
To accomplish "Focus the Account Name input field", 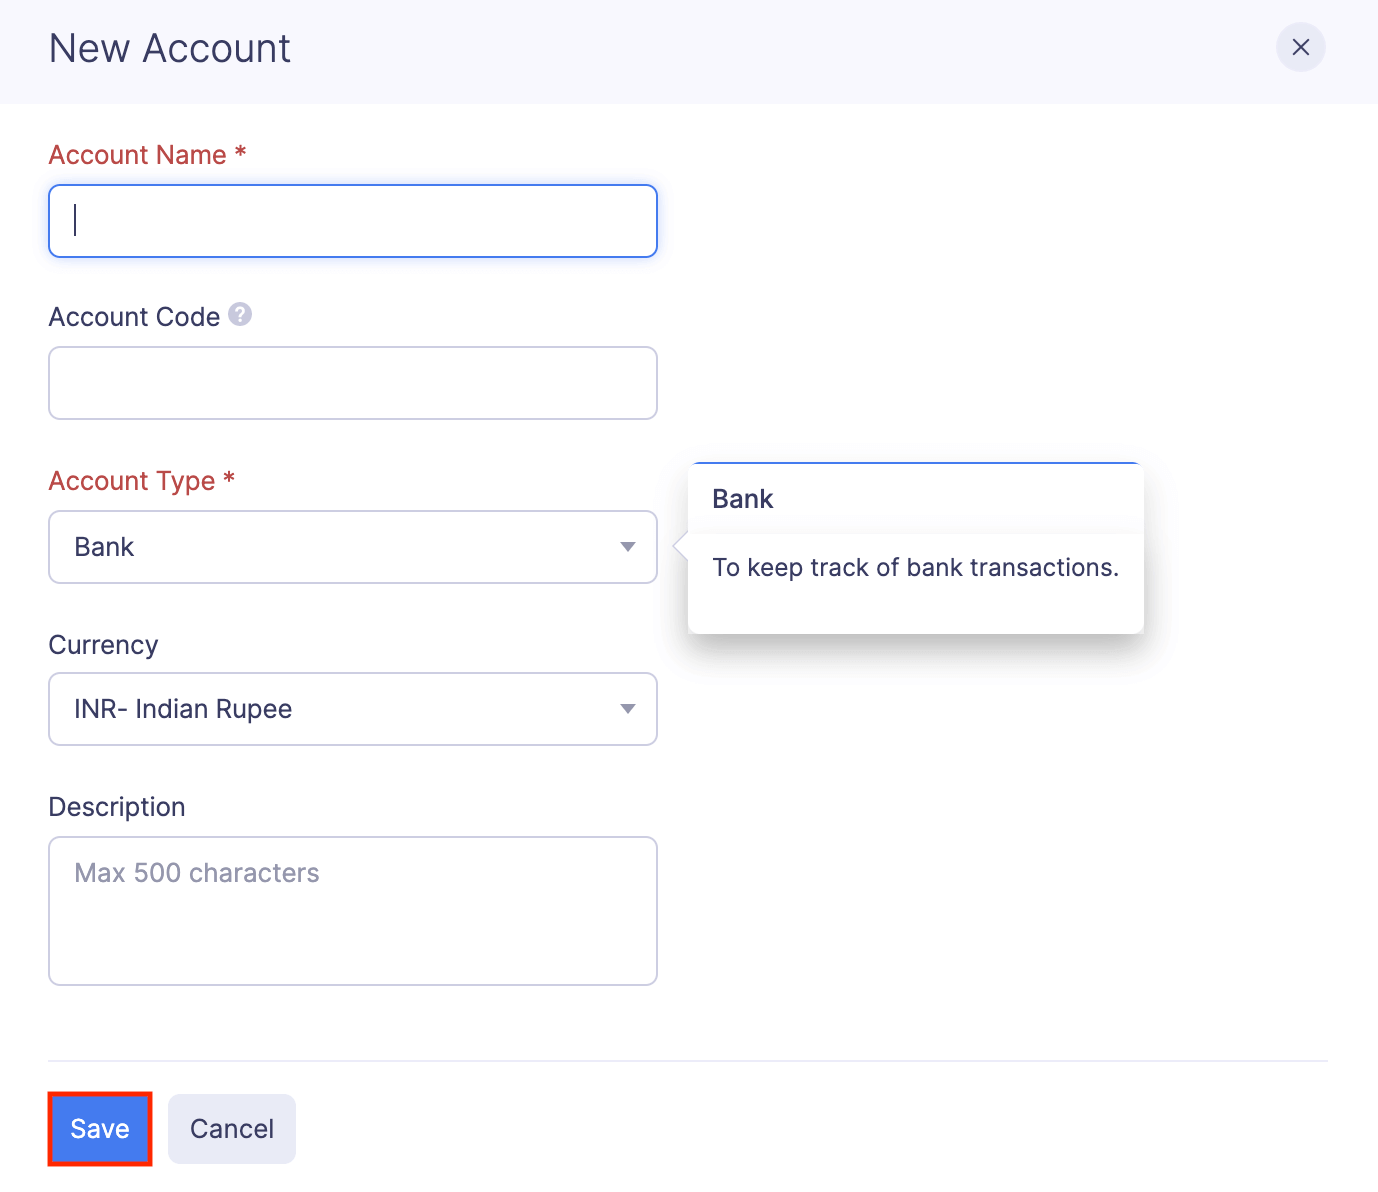I will coord(352,221).
